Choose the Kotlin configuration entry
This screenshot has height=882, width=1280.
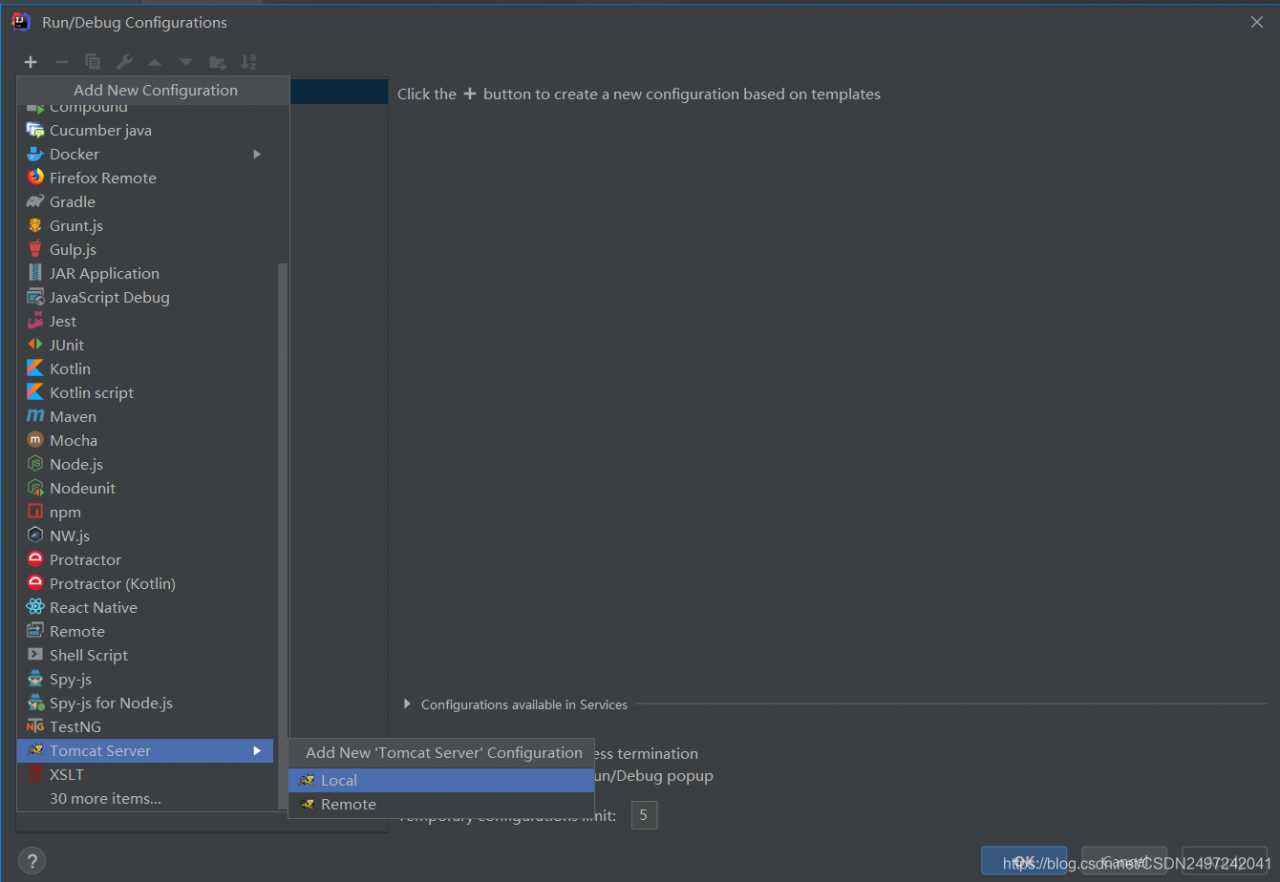click(145, 369)
